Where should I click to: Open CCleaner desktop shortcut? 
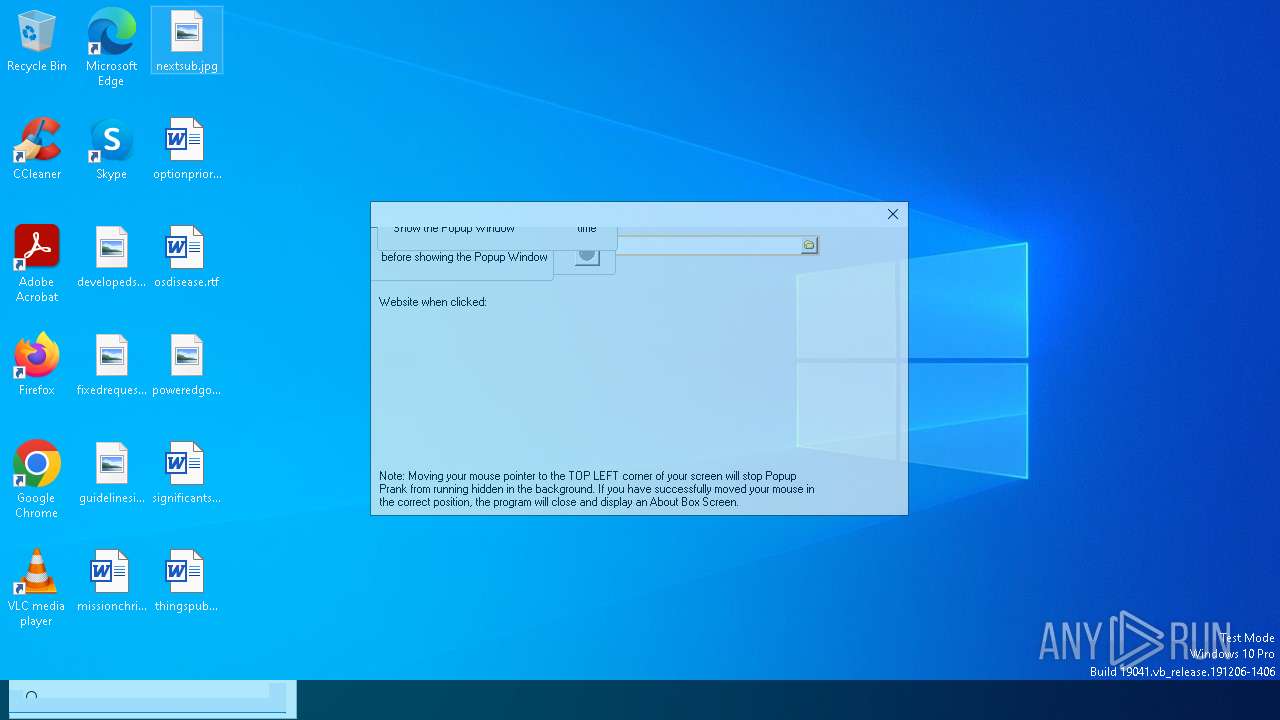coord(37,149)
